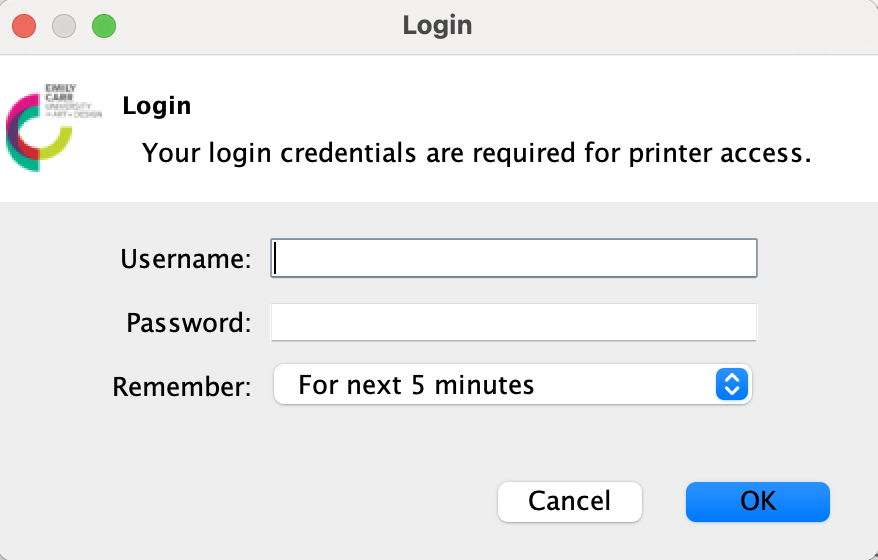Viewport: 878px width, 560px height.
Task: Click the gray minimize window button
Action: (64, 26)
